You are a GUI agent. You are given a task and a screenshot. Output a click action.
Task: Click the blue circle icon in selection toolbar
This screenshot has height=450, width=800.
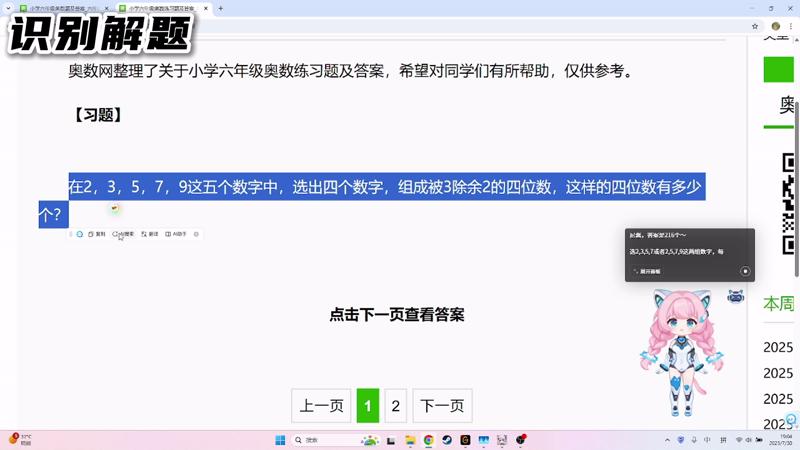pos(80,234)
